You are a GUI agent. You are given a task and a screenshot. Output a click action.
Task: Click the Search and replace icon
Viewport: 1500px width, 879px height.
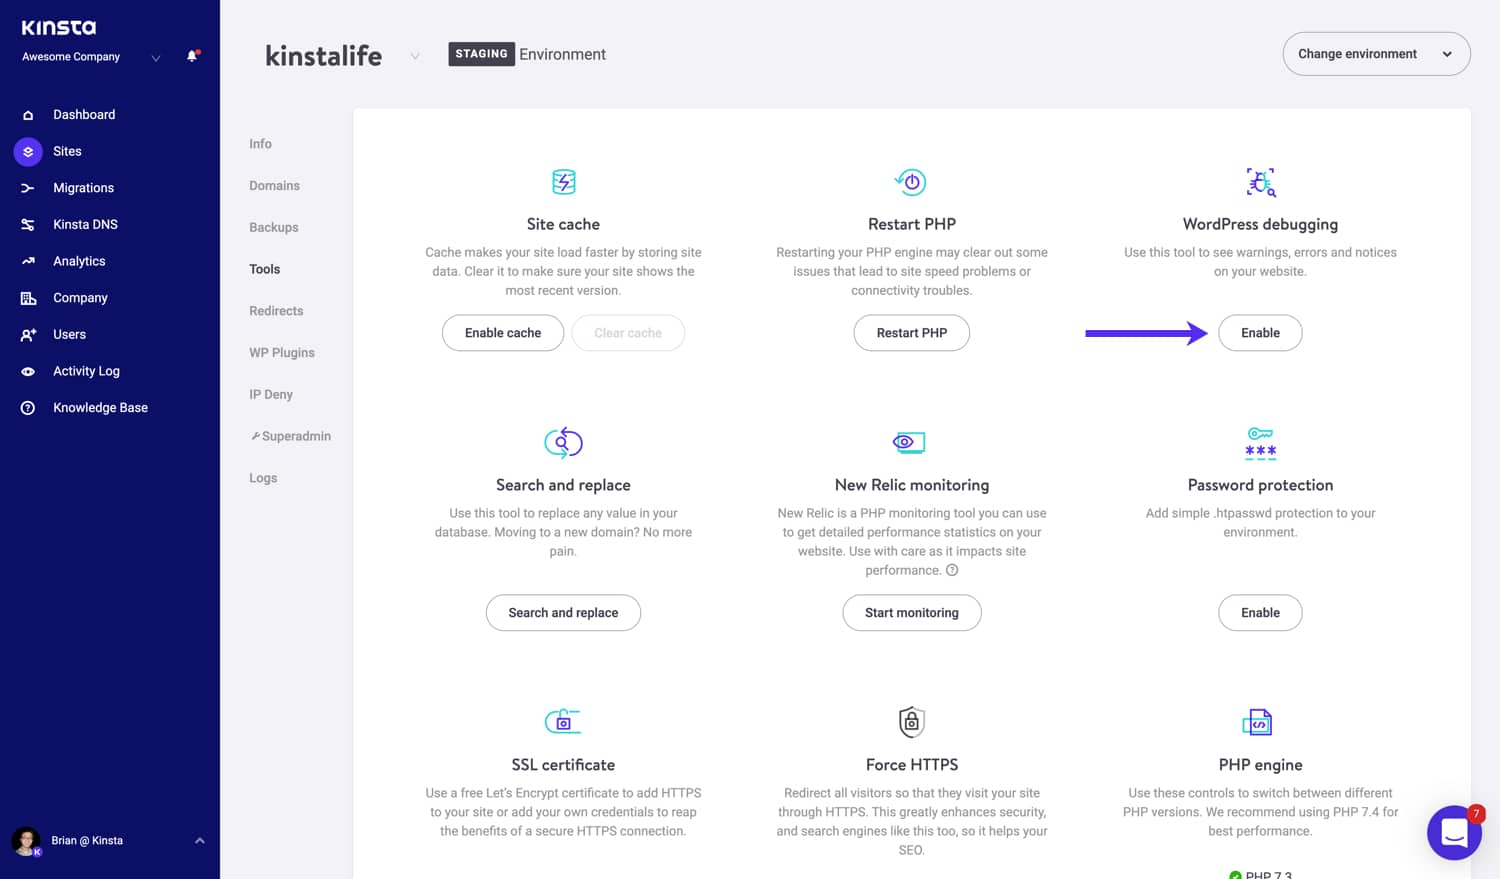click(x=563, y=442)
